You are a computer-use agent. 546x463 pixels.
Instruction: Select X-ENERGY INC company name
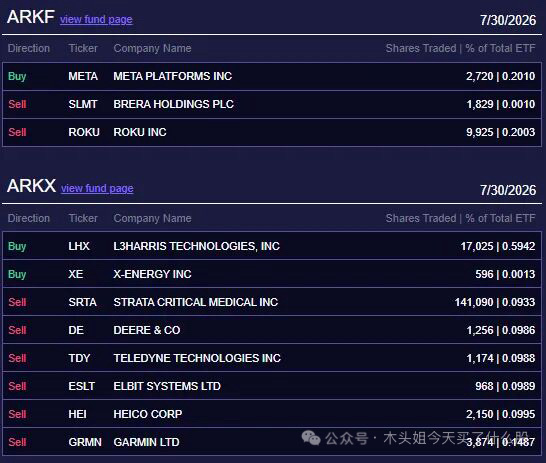click(x=153, y=274)
